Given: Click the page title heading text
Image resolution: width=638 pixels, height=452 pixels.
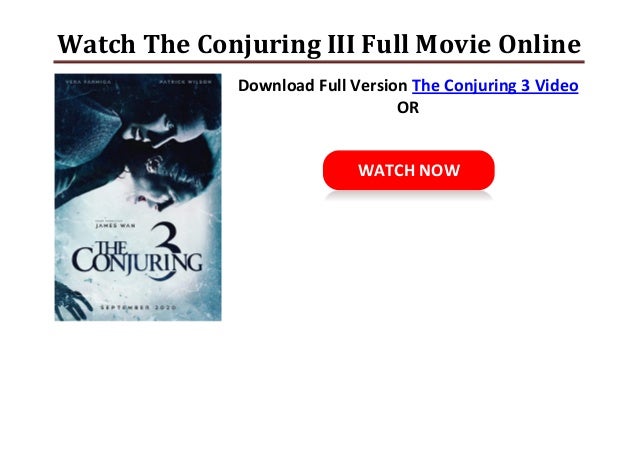Looking at the screenshot, I should (319, 44).
